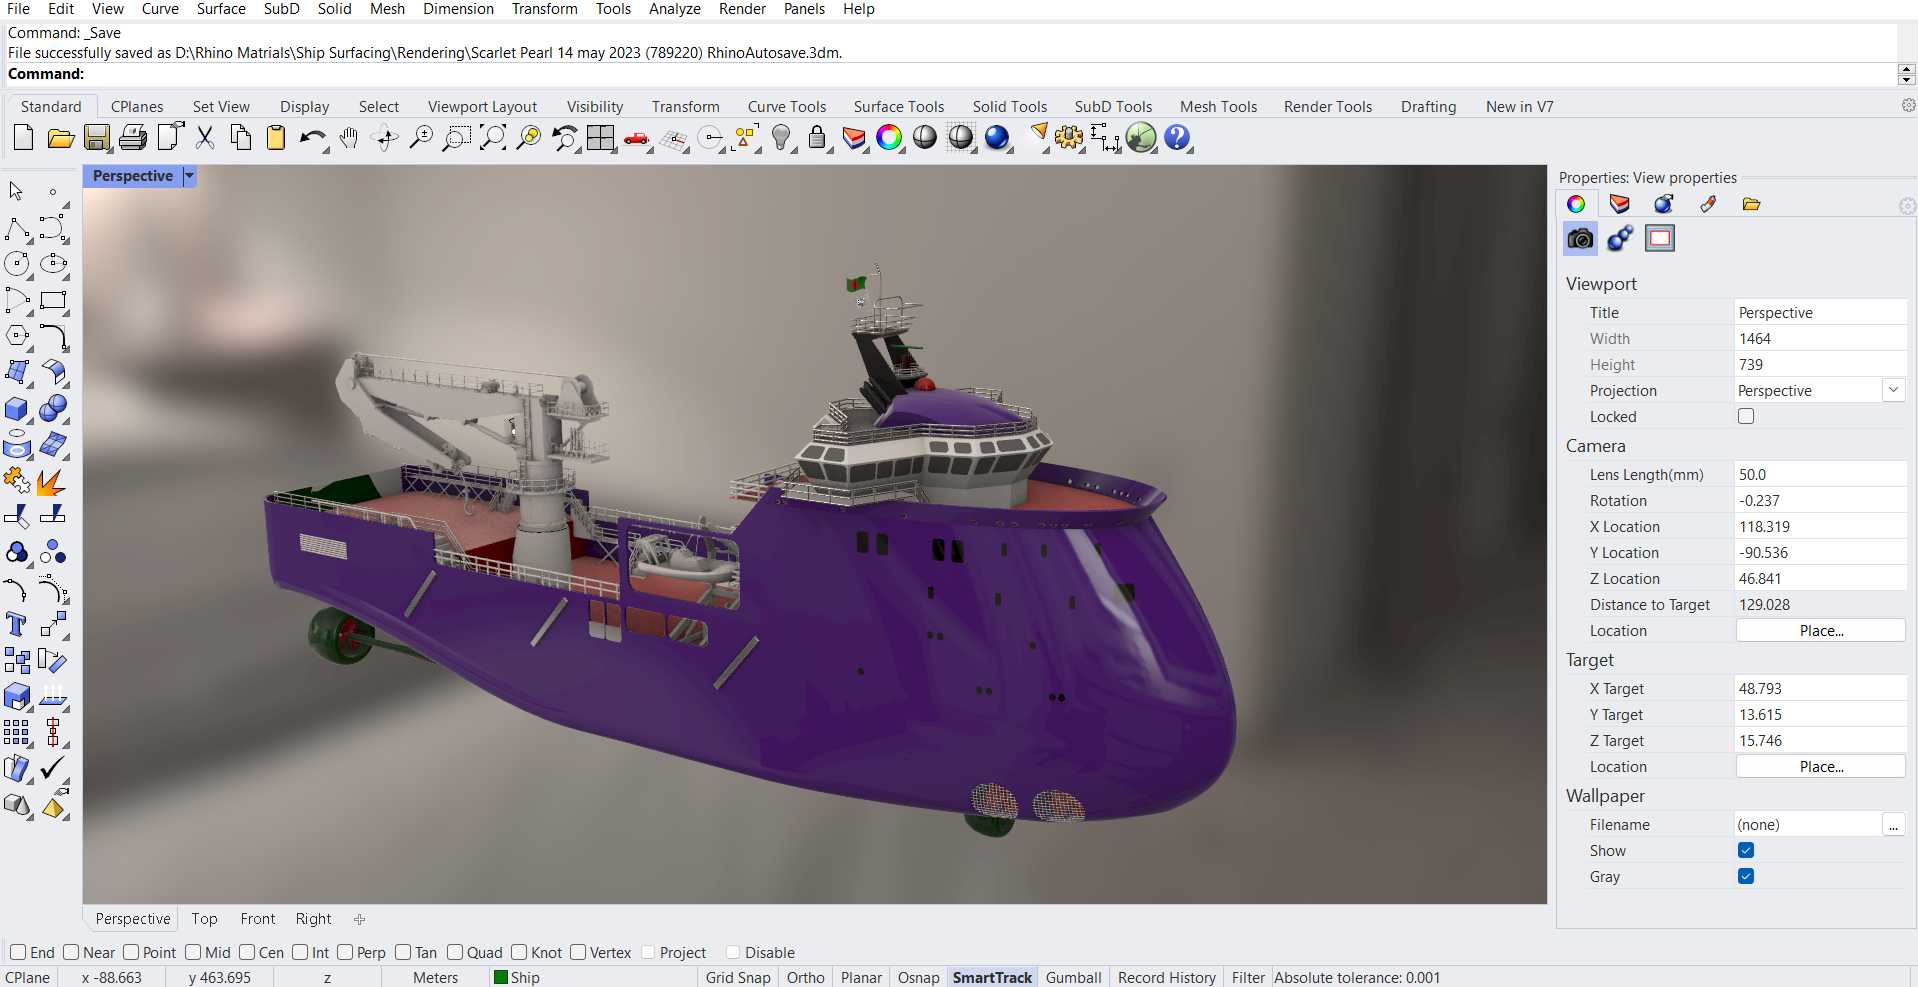The image size is (1918, 987).
Task: Click the Ship layer selector in status bar
Action: pyautogui.click(x=517, y=977)
